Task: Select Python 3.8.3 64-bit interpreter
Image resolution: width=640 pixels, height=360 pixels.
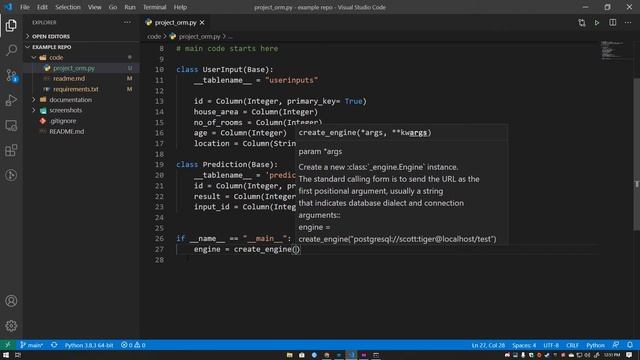Action: [x=89, y=345]
